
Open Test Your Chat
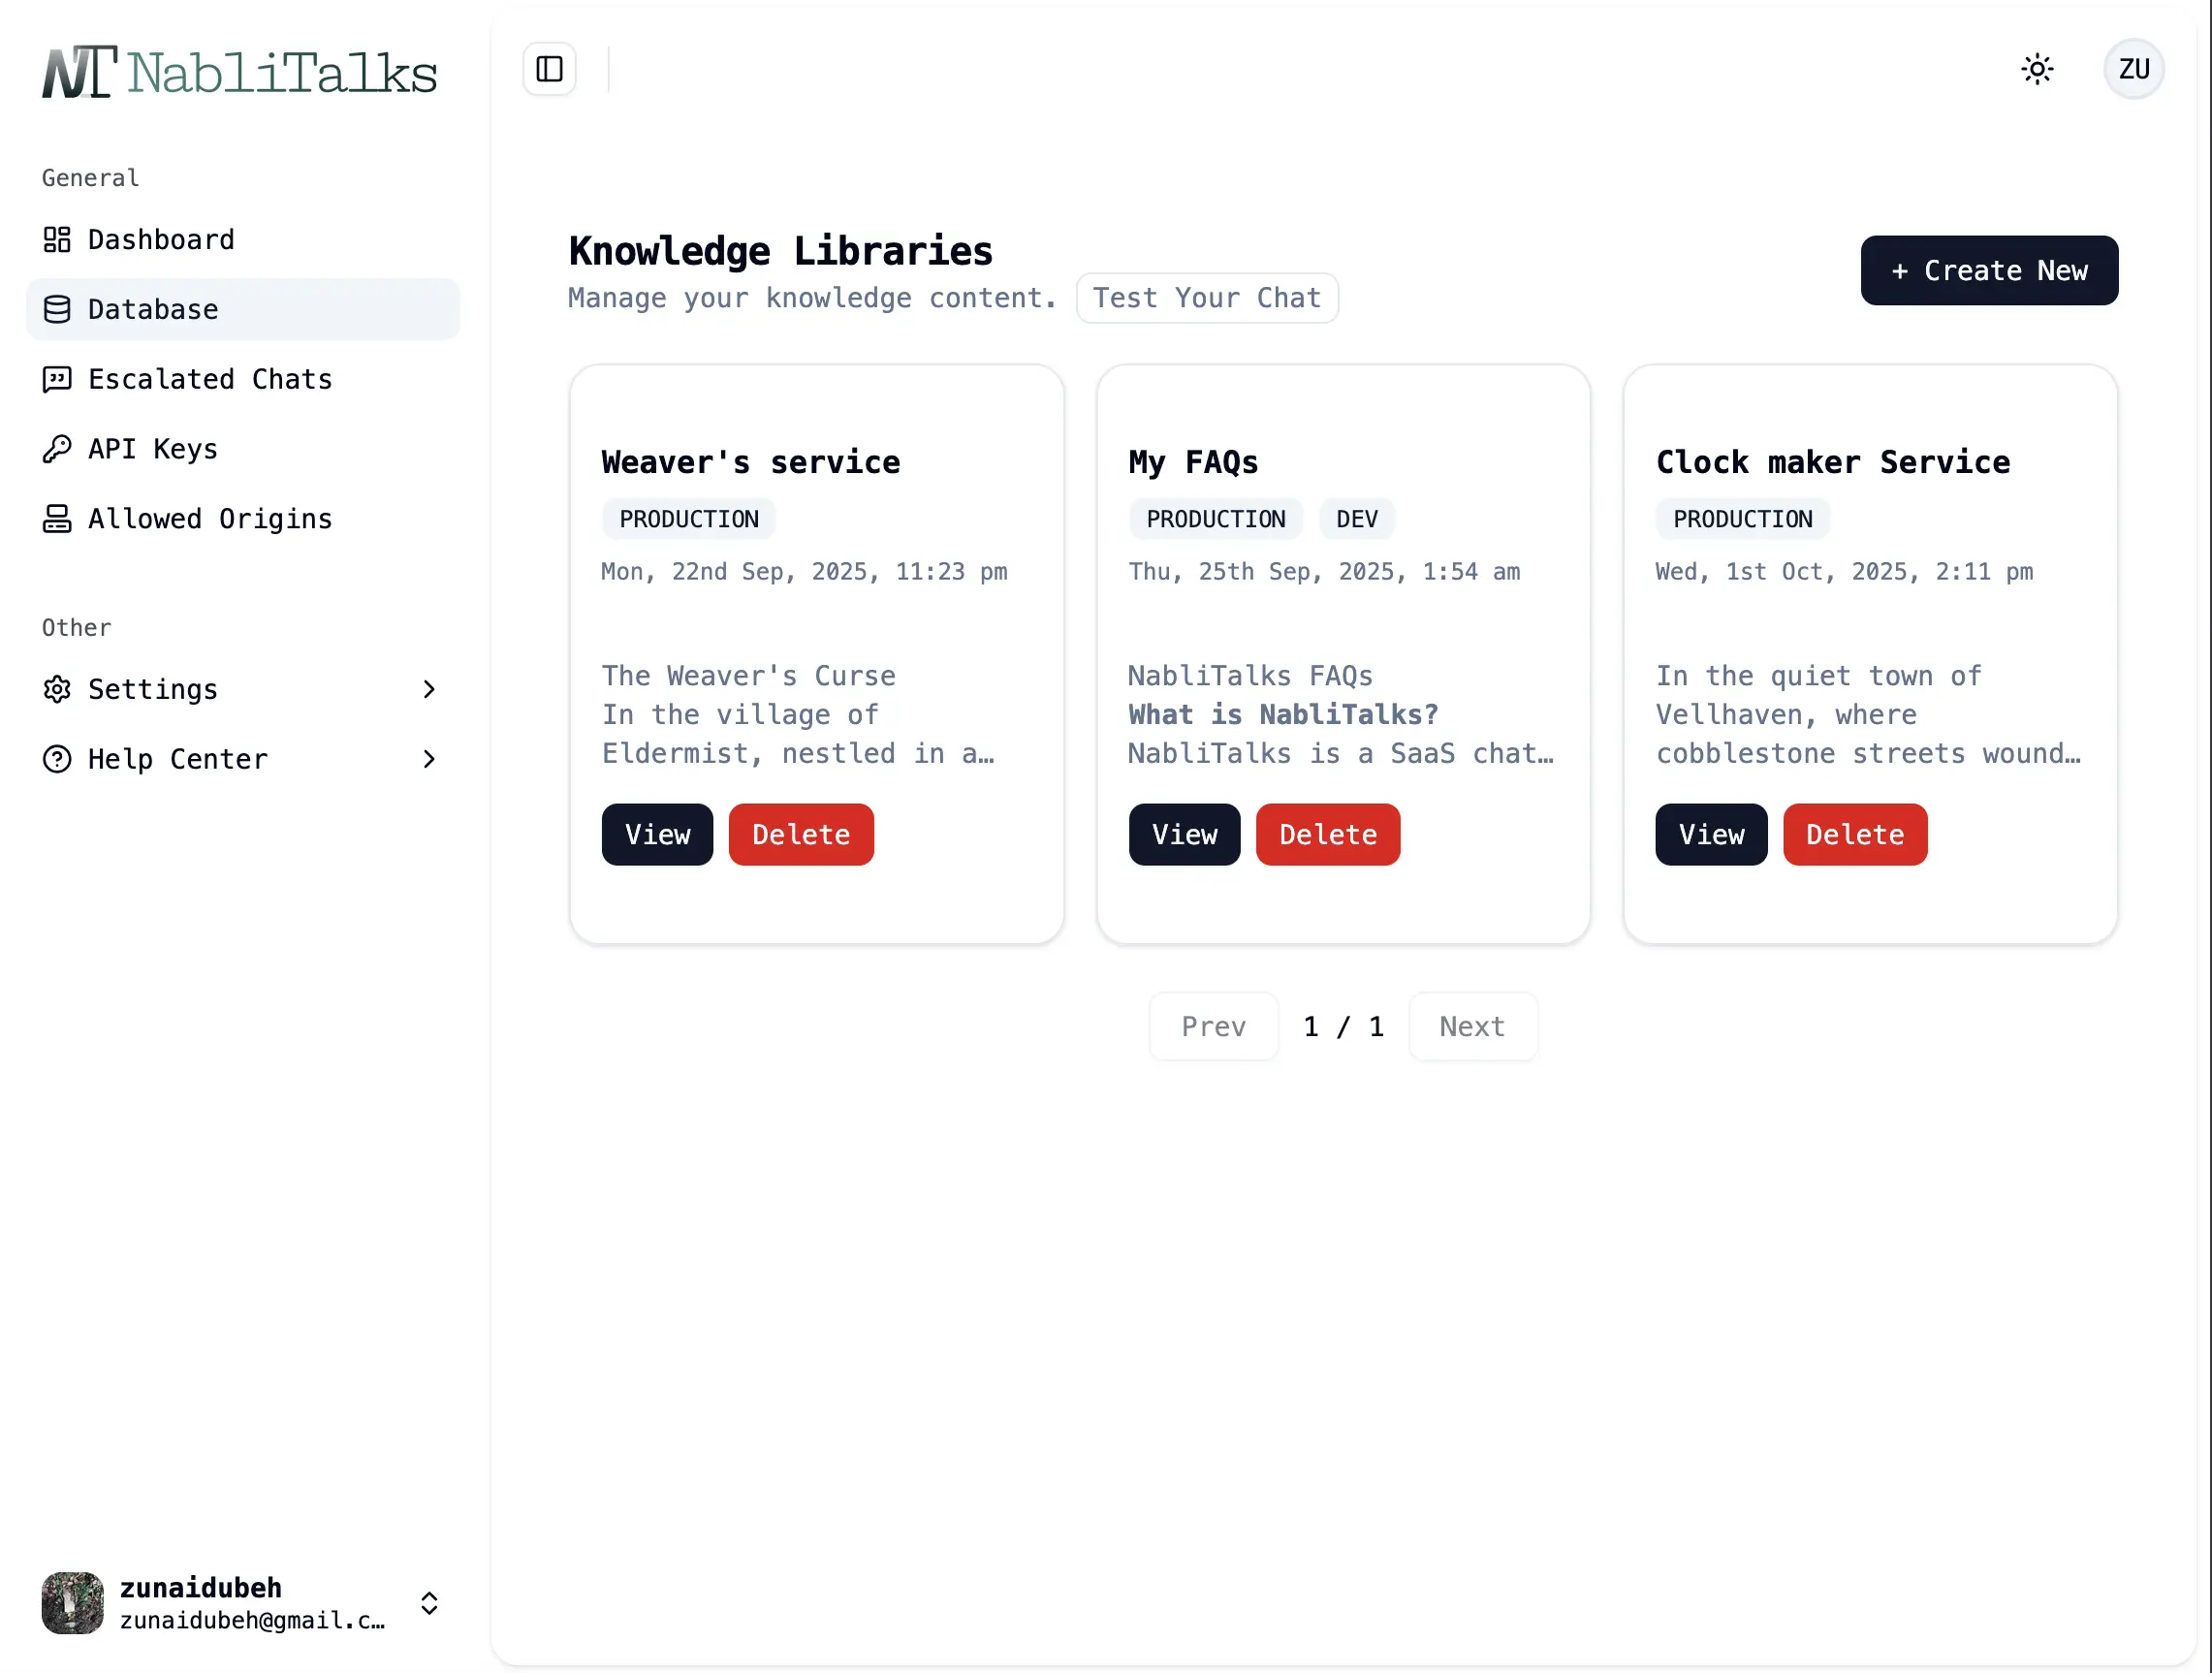tap(1207, 297)
